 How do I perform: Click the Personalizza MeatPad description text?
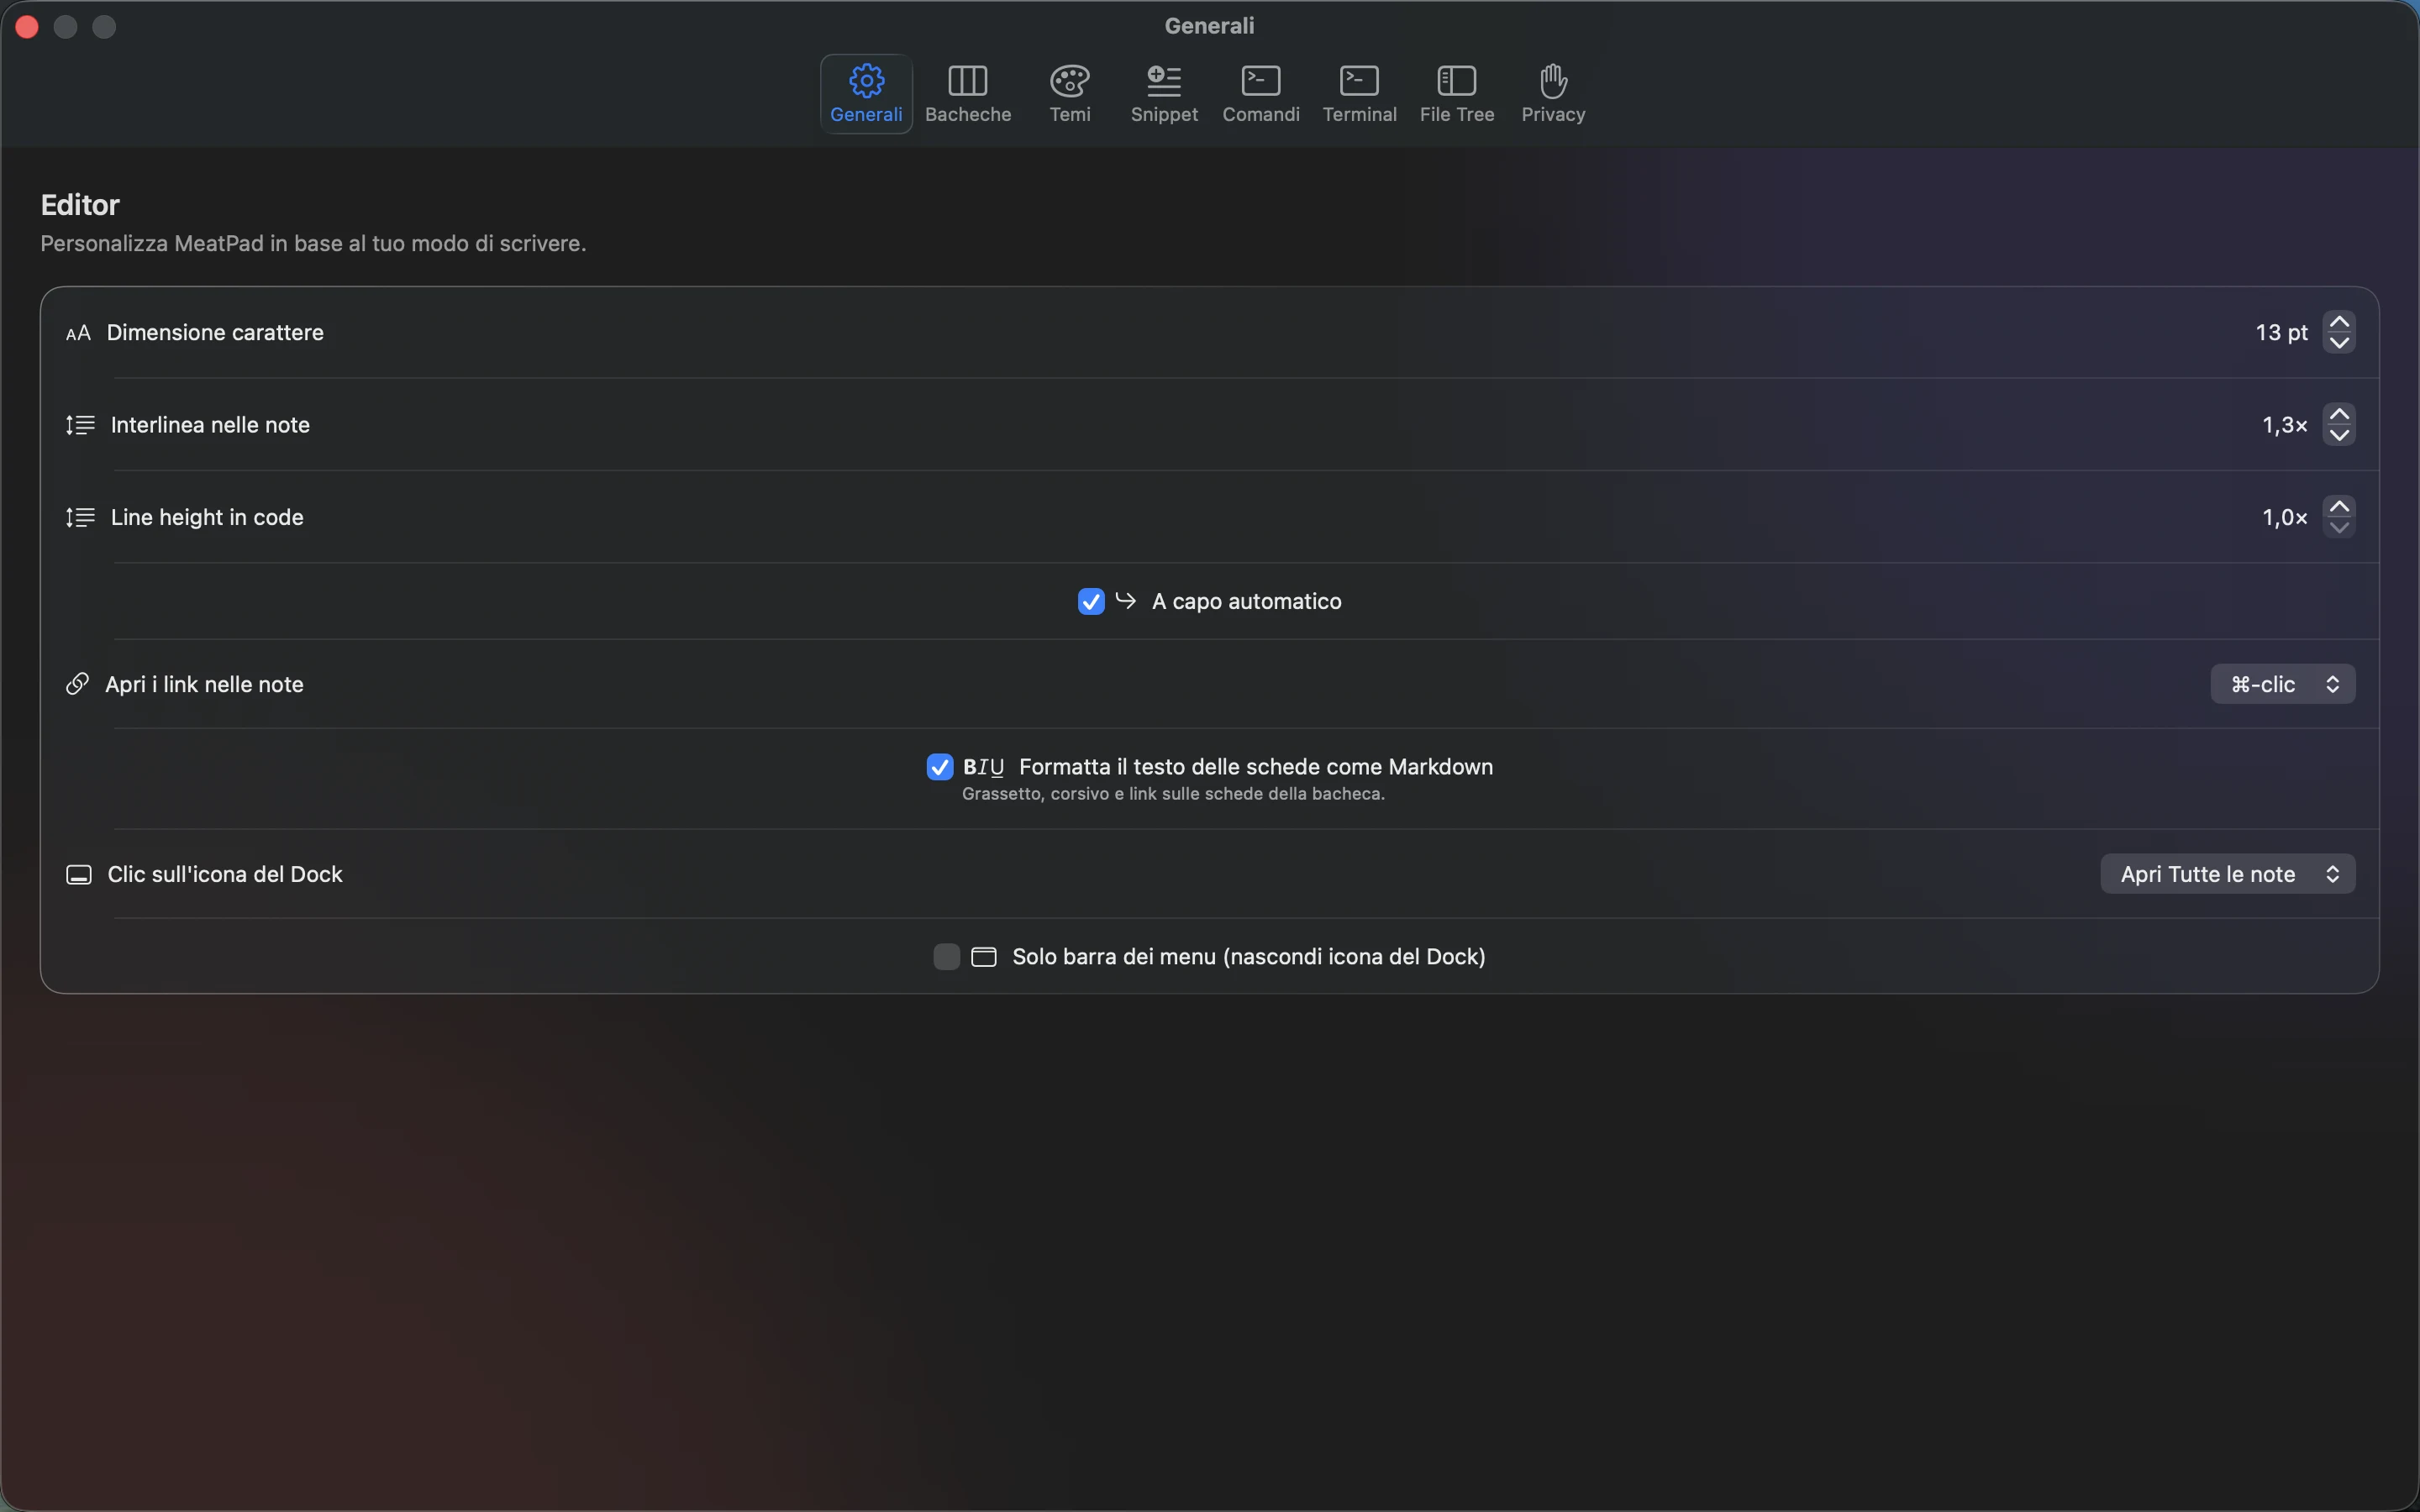pyautogui.click(x=313, y=243)
